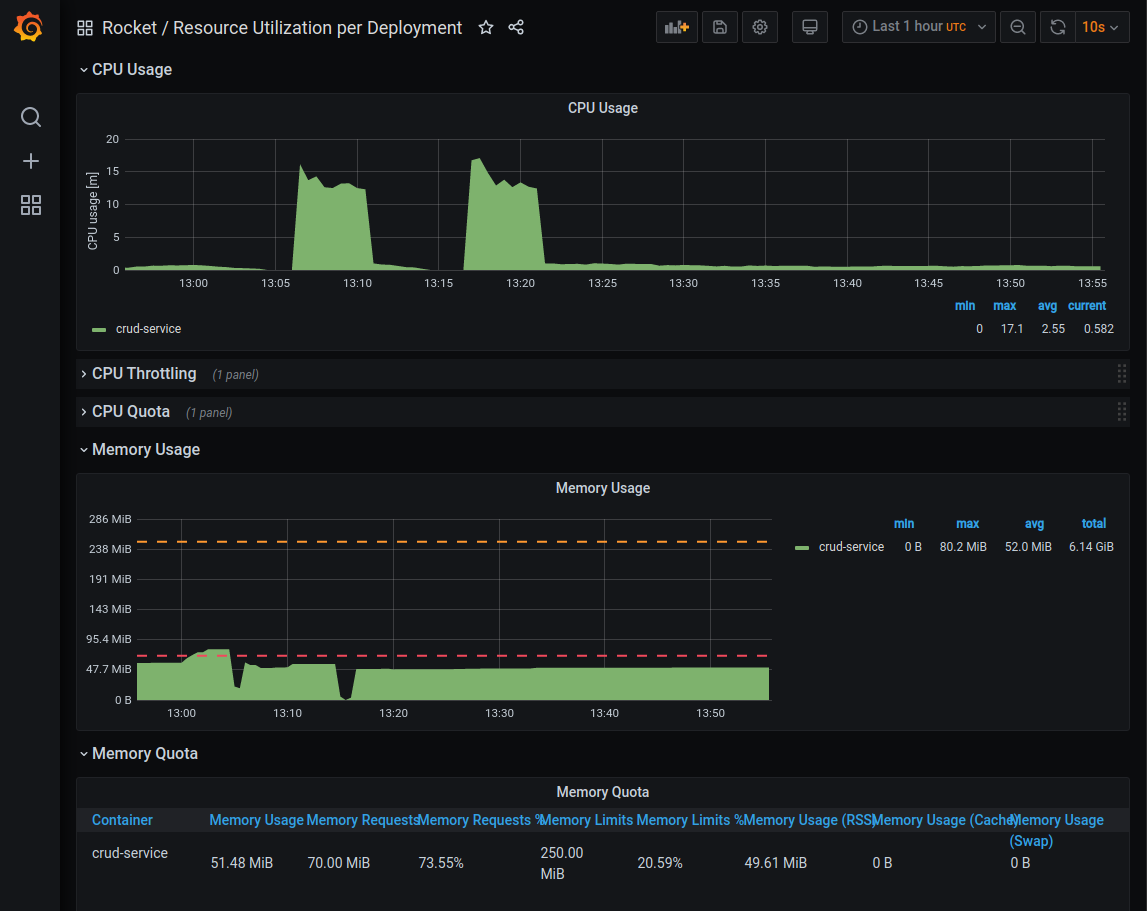Zoom out the time range
The image size is (1147, 911).
pyautogui.click(x=1017, y=27)
